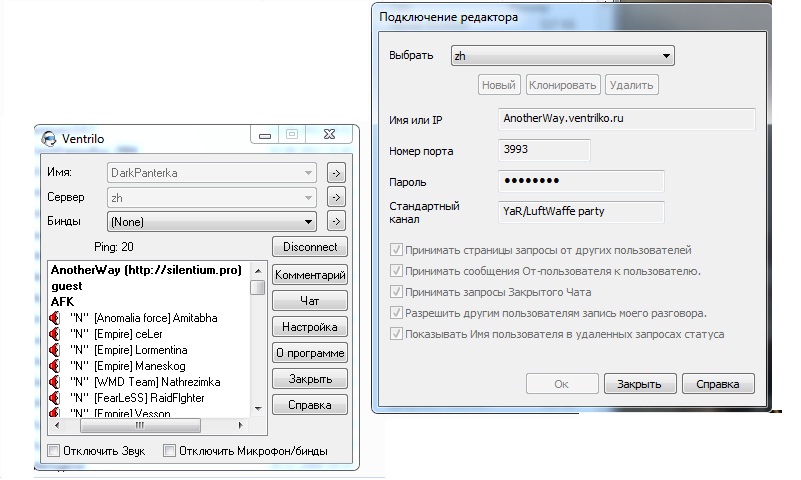Close the Ventrilo window with X
Viewport: 801px width, 480px height.
[329, 134]
